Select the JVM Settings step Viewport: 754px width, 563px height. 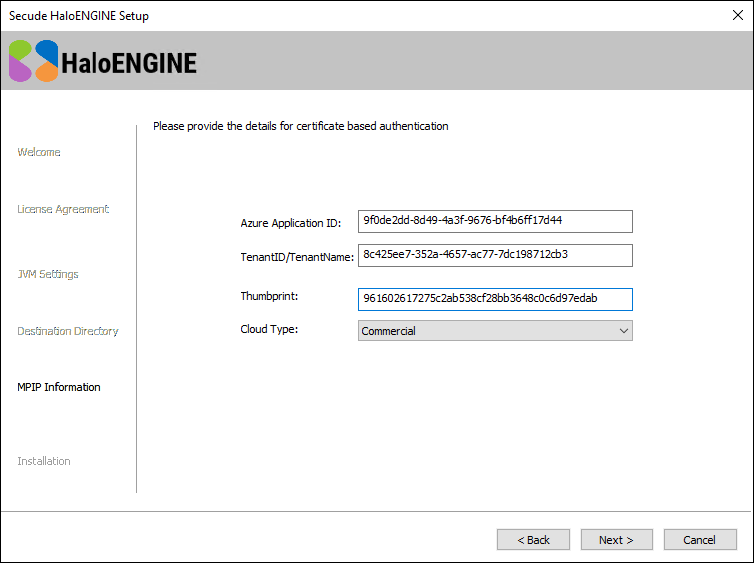[x=48, y=274]
